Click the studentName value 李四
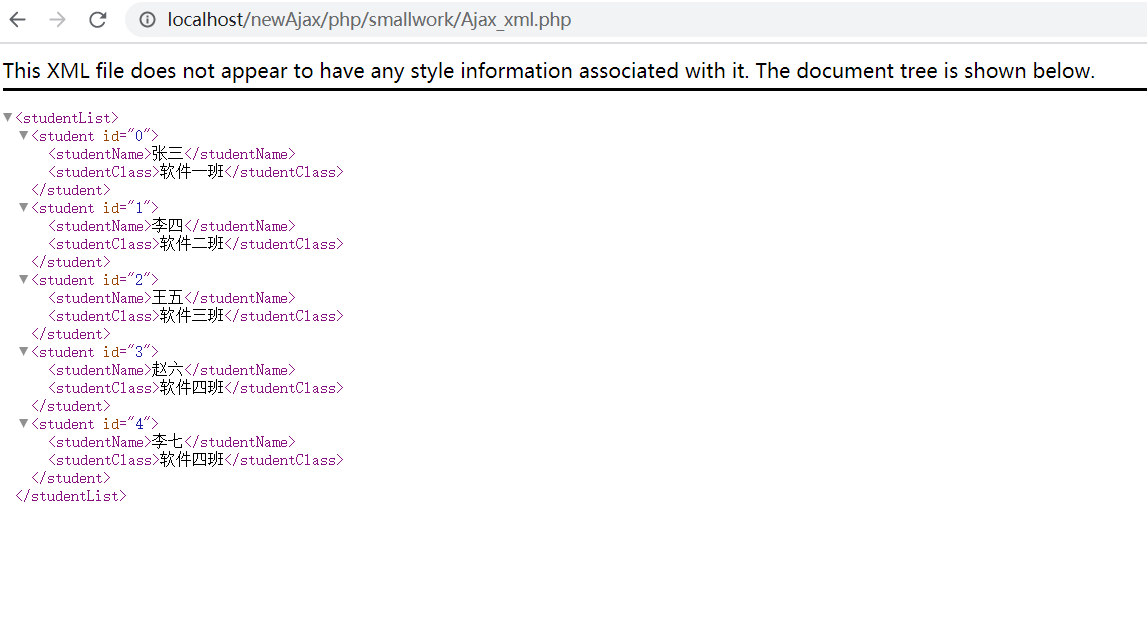The height and width of the screenshot is (621, 1147). pos(168,226)
